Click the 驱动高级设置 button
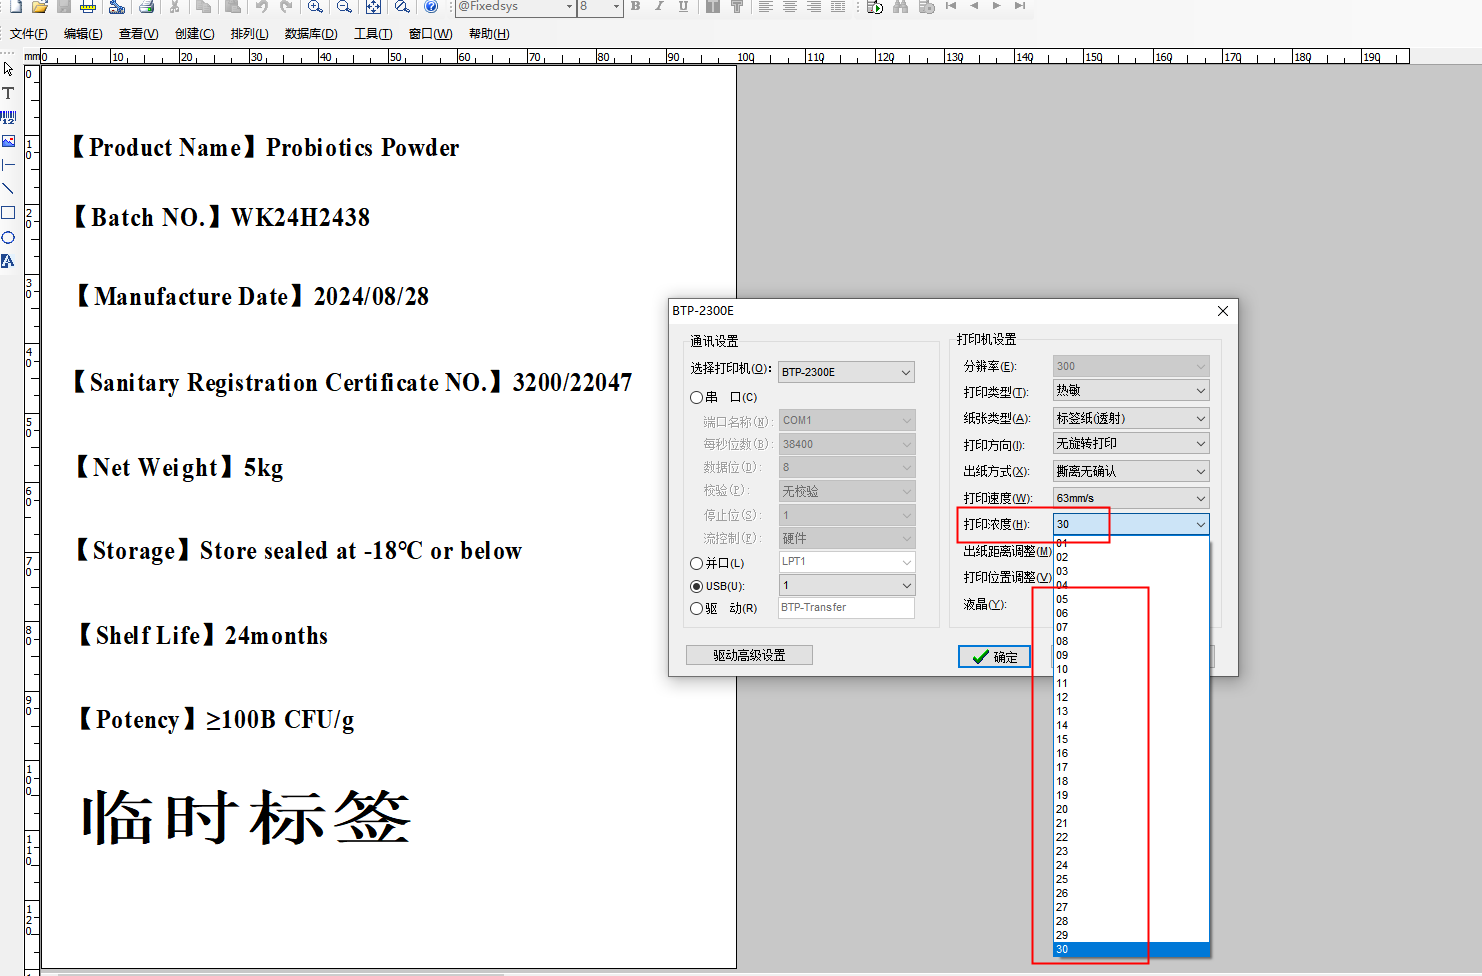 749,655
